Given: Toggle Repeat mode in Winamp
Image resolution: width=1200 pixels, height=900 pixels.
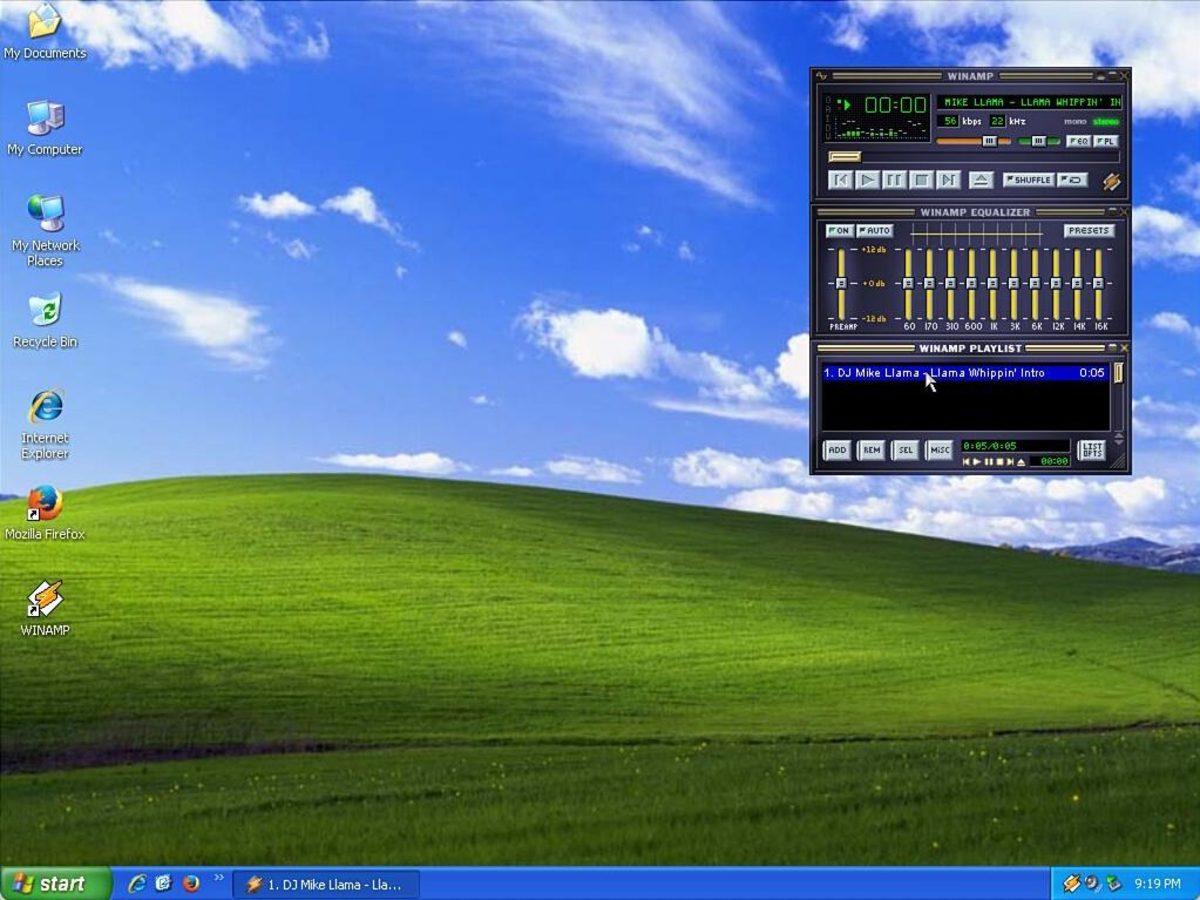Looking at the screenshot, I should click(1073, 180).
